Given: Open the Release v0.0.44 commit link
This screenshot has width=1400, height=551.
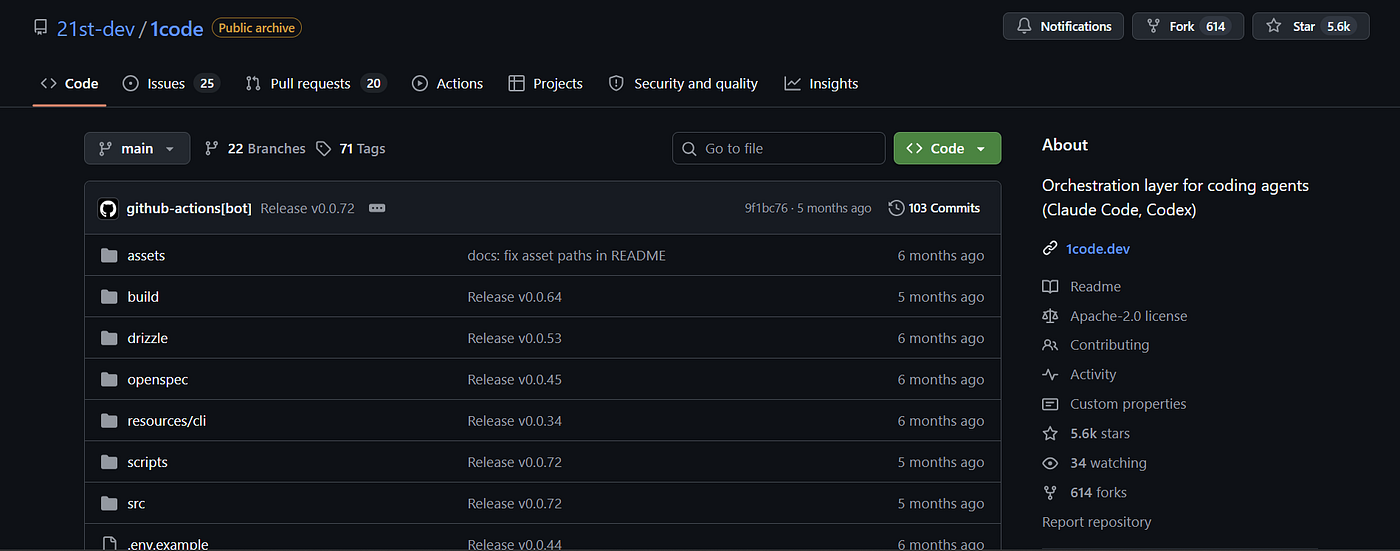Looking at the screenshot, I should click(x=514, y=544).
